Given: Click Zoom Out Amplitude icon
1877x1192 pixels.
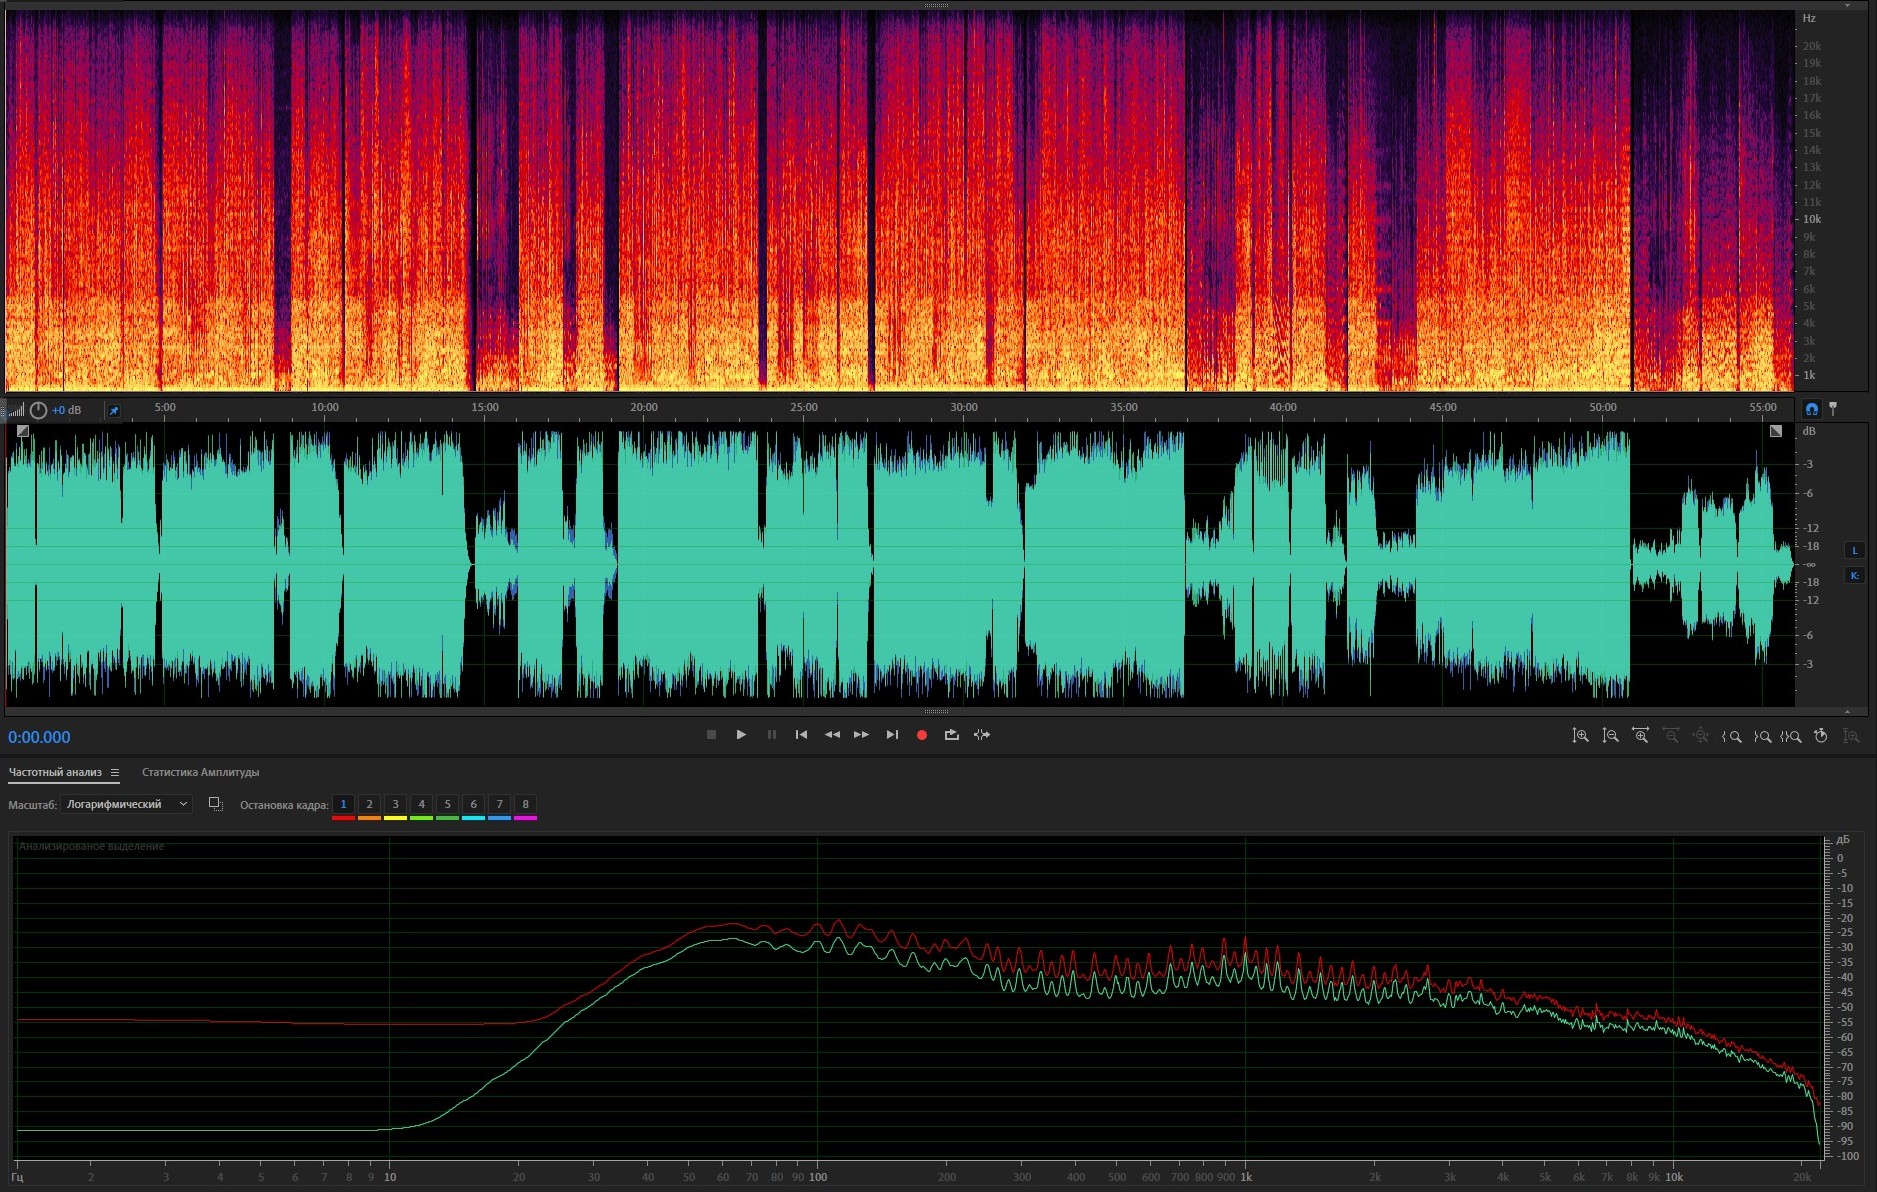Looking at the screenshot, I should (x=1610, y=736).
